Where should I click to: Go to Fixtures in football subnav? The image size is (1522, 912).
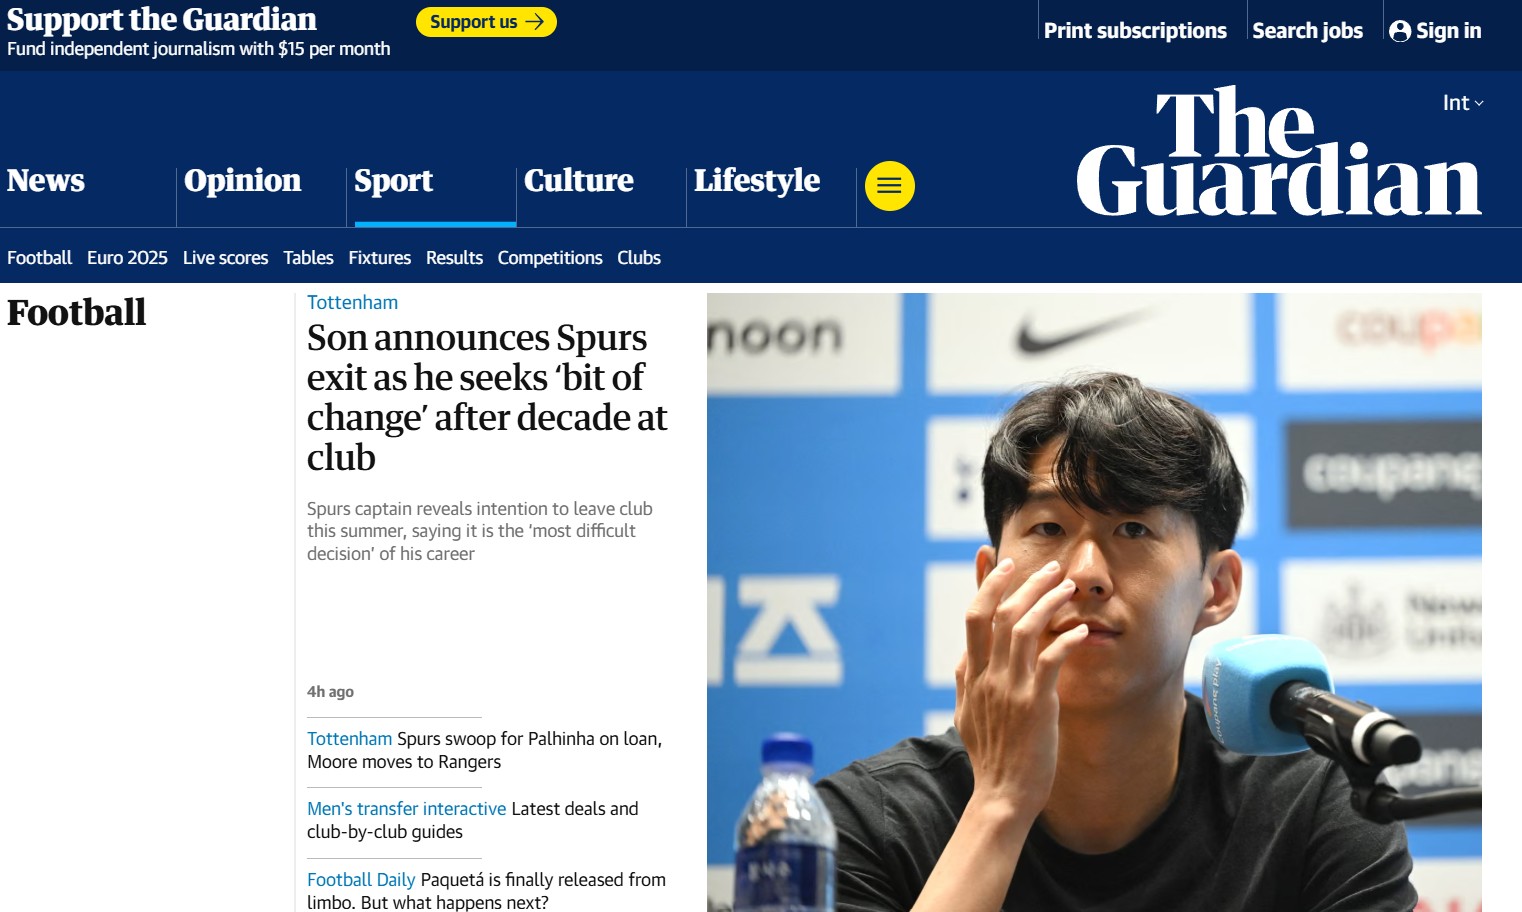tap(379, 258)
